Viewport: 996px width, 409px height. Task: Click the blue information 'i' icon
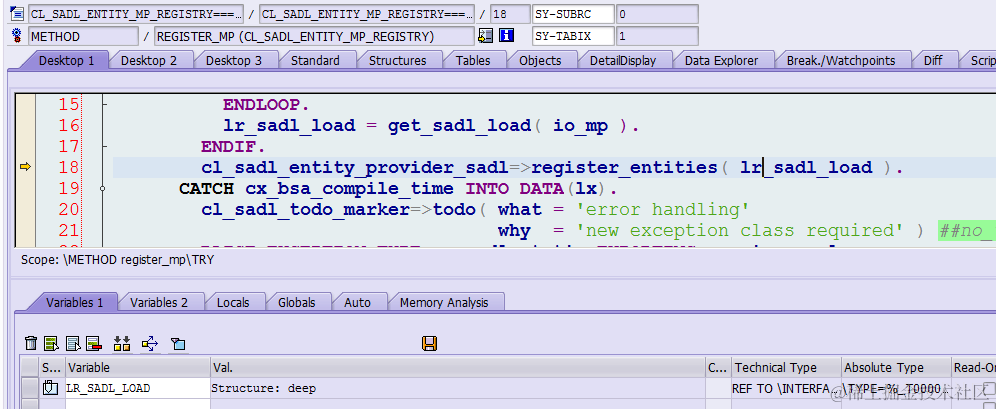click(x=506, y=36)
